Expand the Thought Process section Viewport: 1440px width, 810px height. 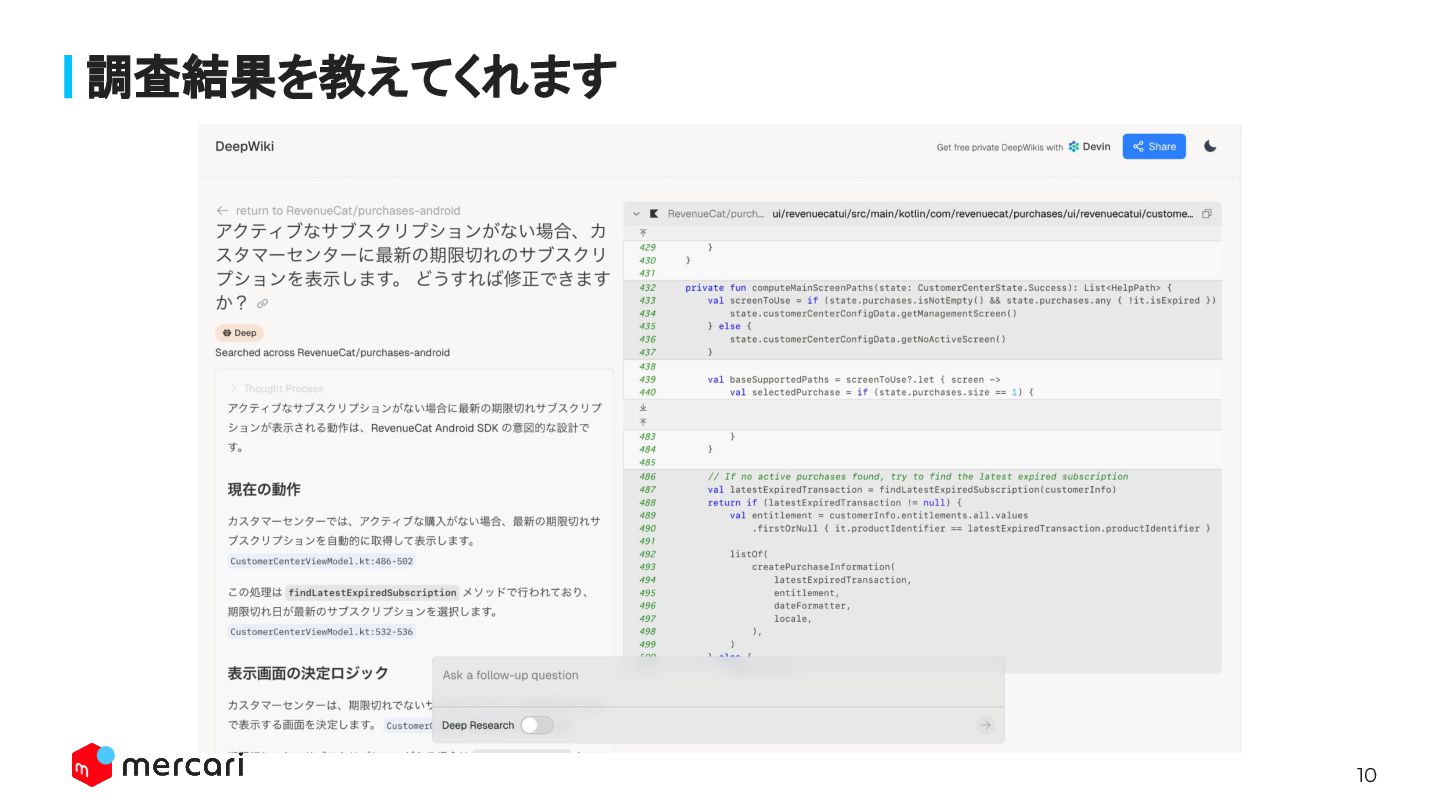point(276,389)
